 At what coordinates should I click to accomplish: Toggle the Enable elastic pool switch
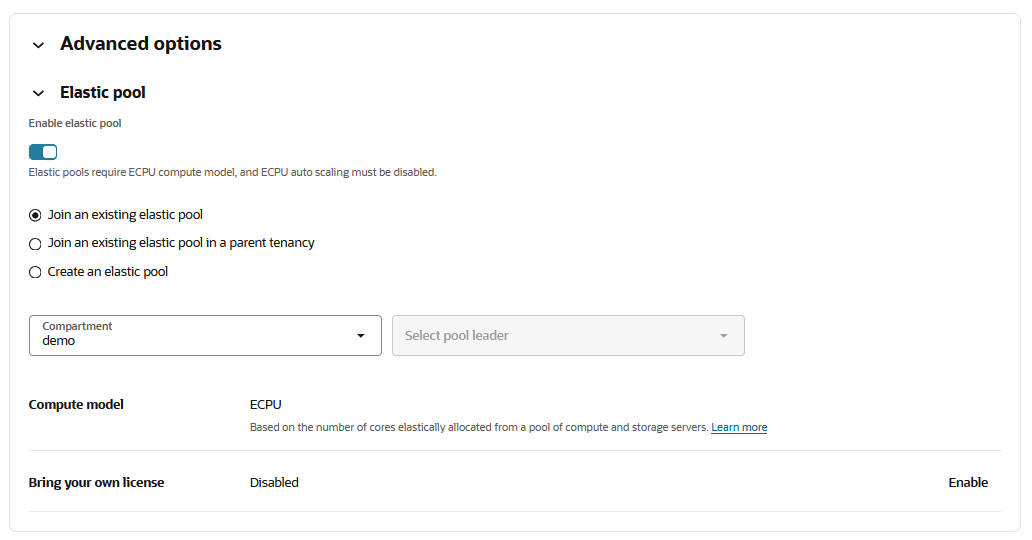pos(43,152)
